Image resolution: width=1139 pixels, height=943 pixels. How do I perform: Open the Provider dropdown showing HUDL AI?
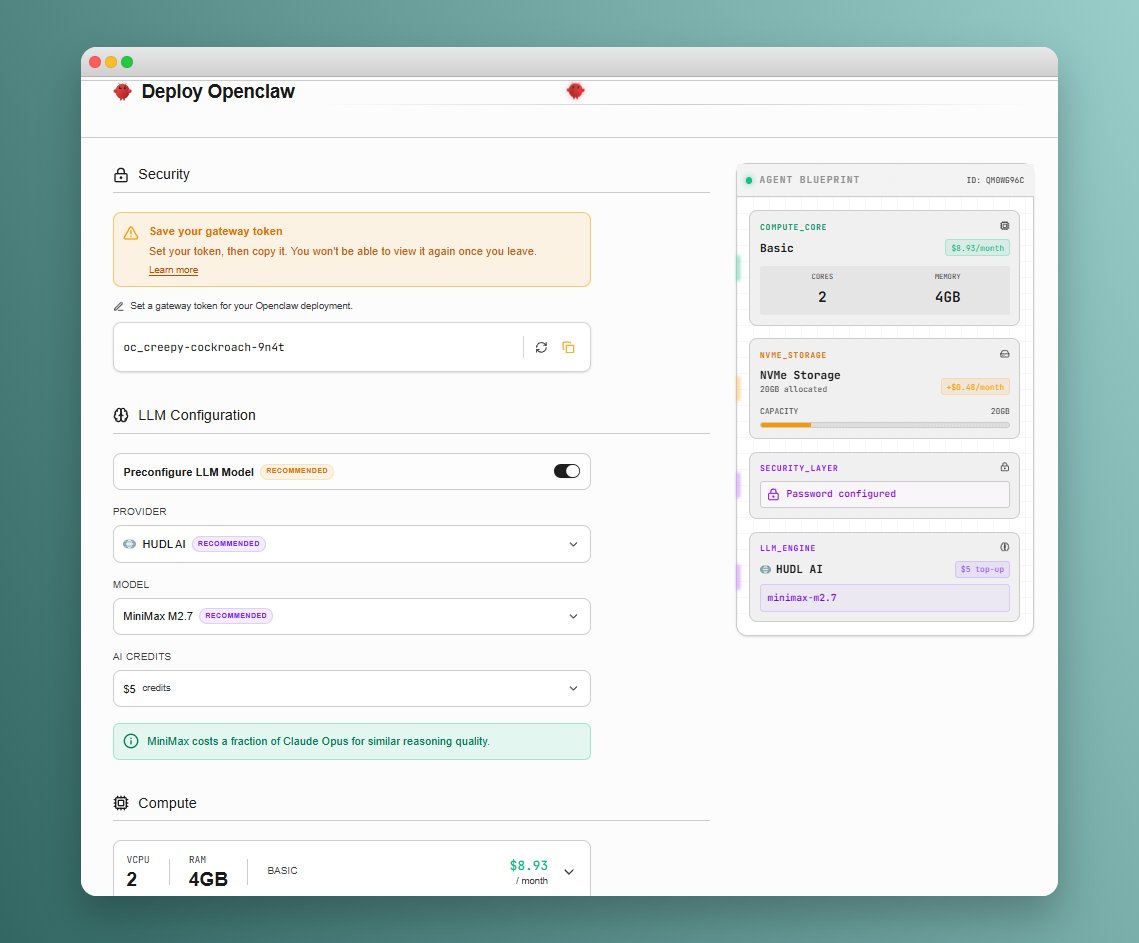(x=352, y=544)
